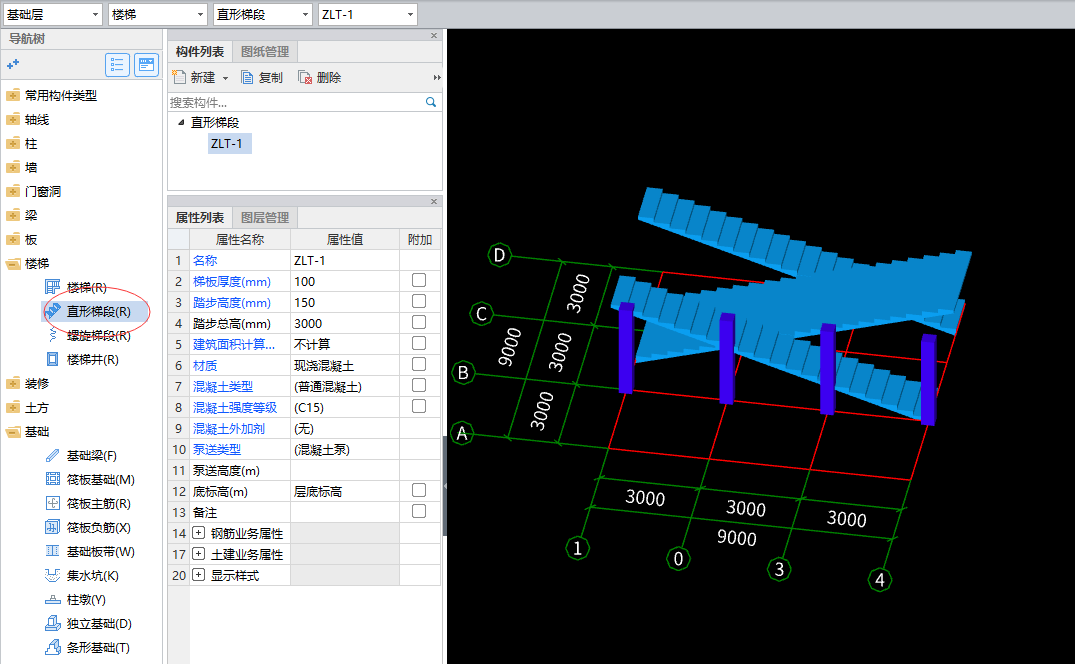This screenshot has height=664, width=1075.
Task: Check the 混凝土强度等级 附加 checkbox
Action: click(419, 406)
